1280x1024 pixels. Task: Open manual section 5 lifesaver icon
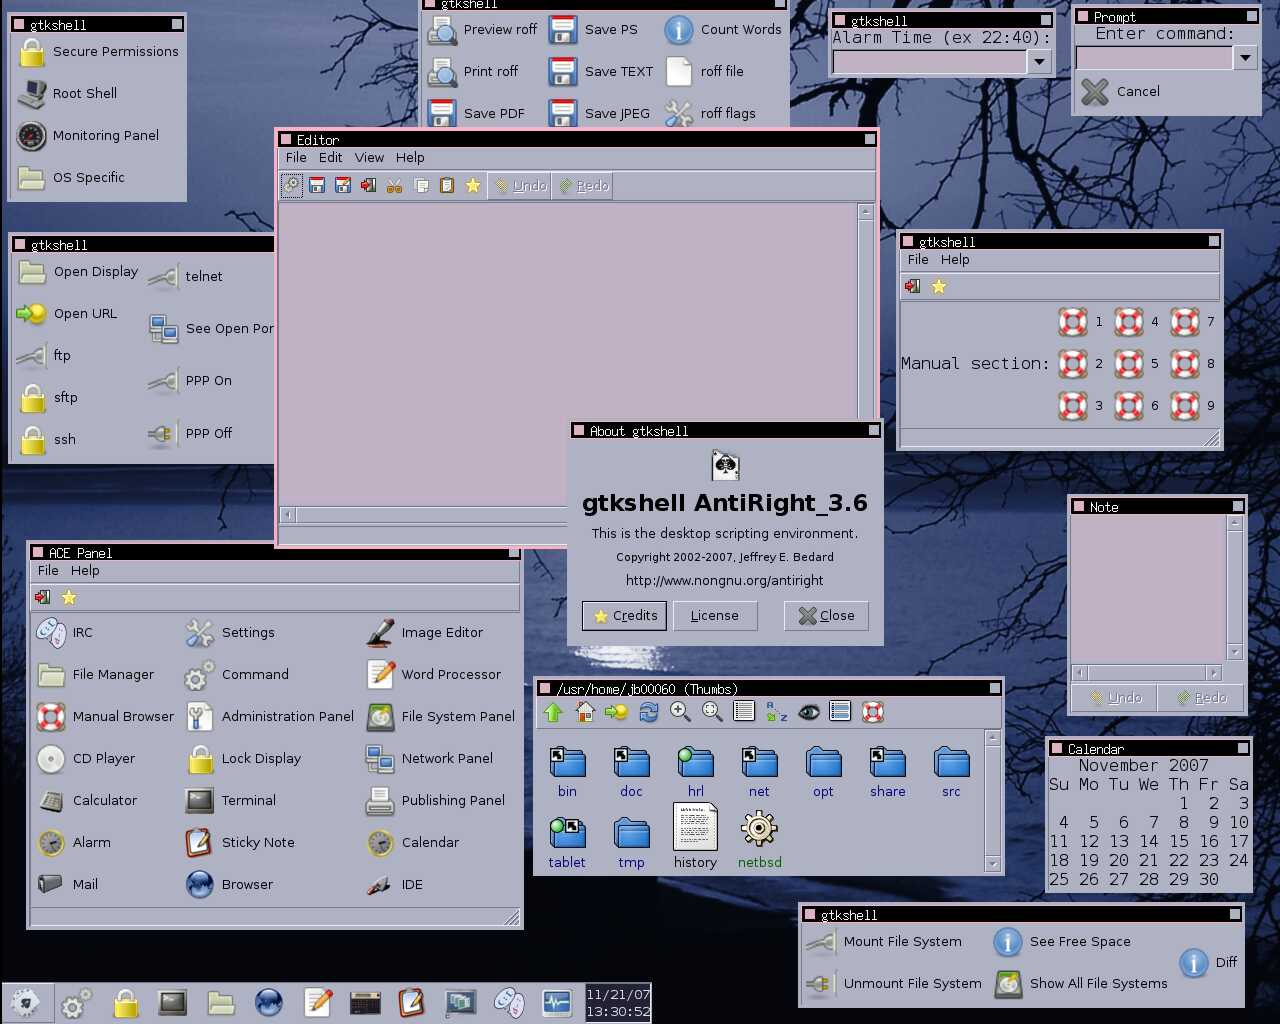pos(1129,364)
